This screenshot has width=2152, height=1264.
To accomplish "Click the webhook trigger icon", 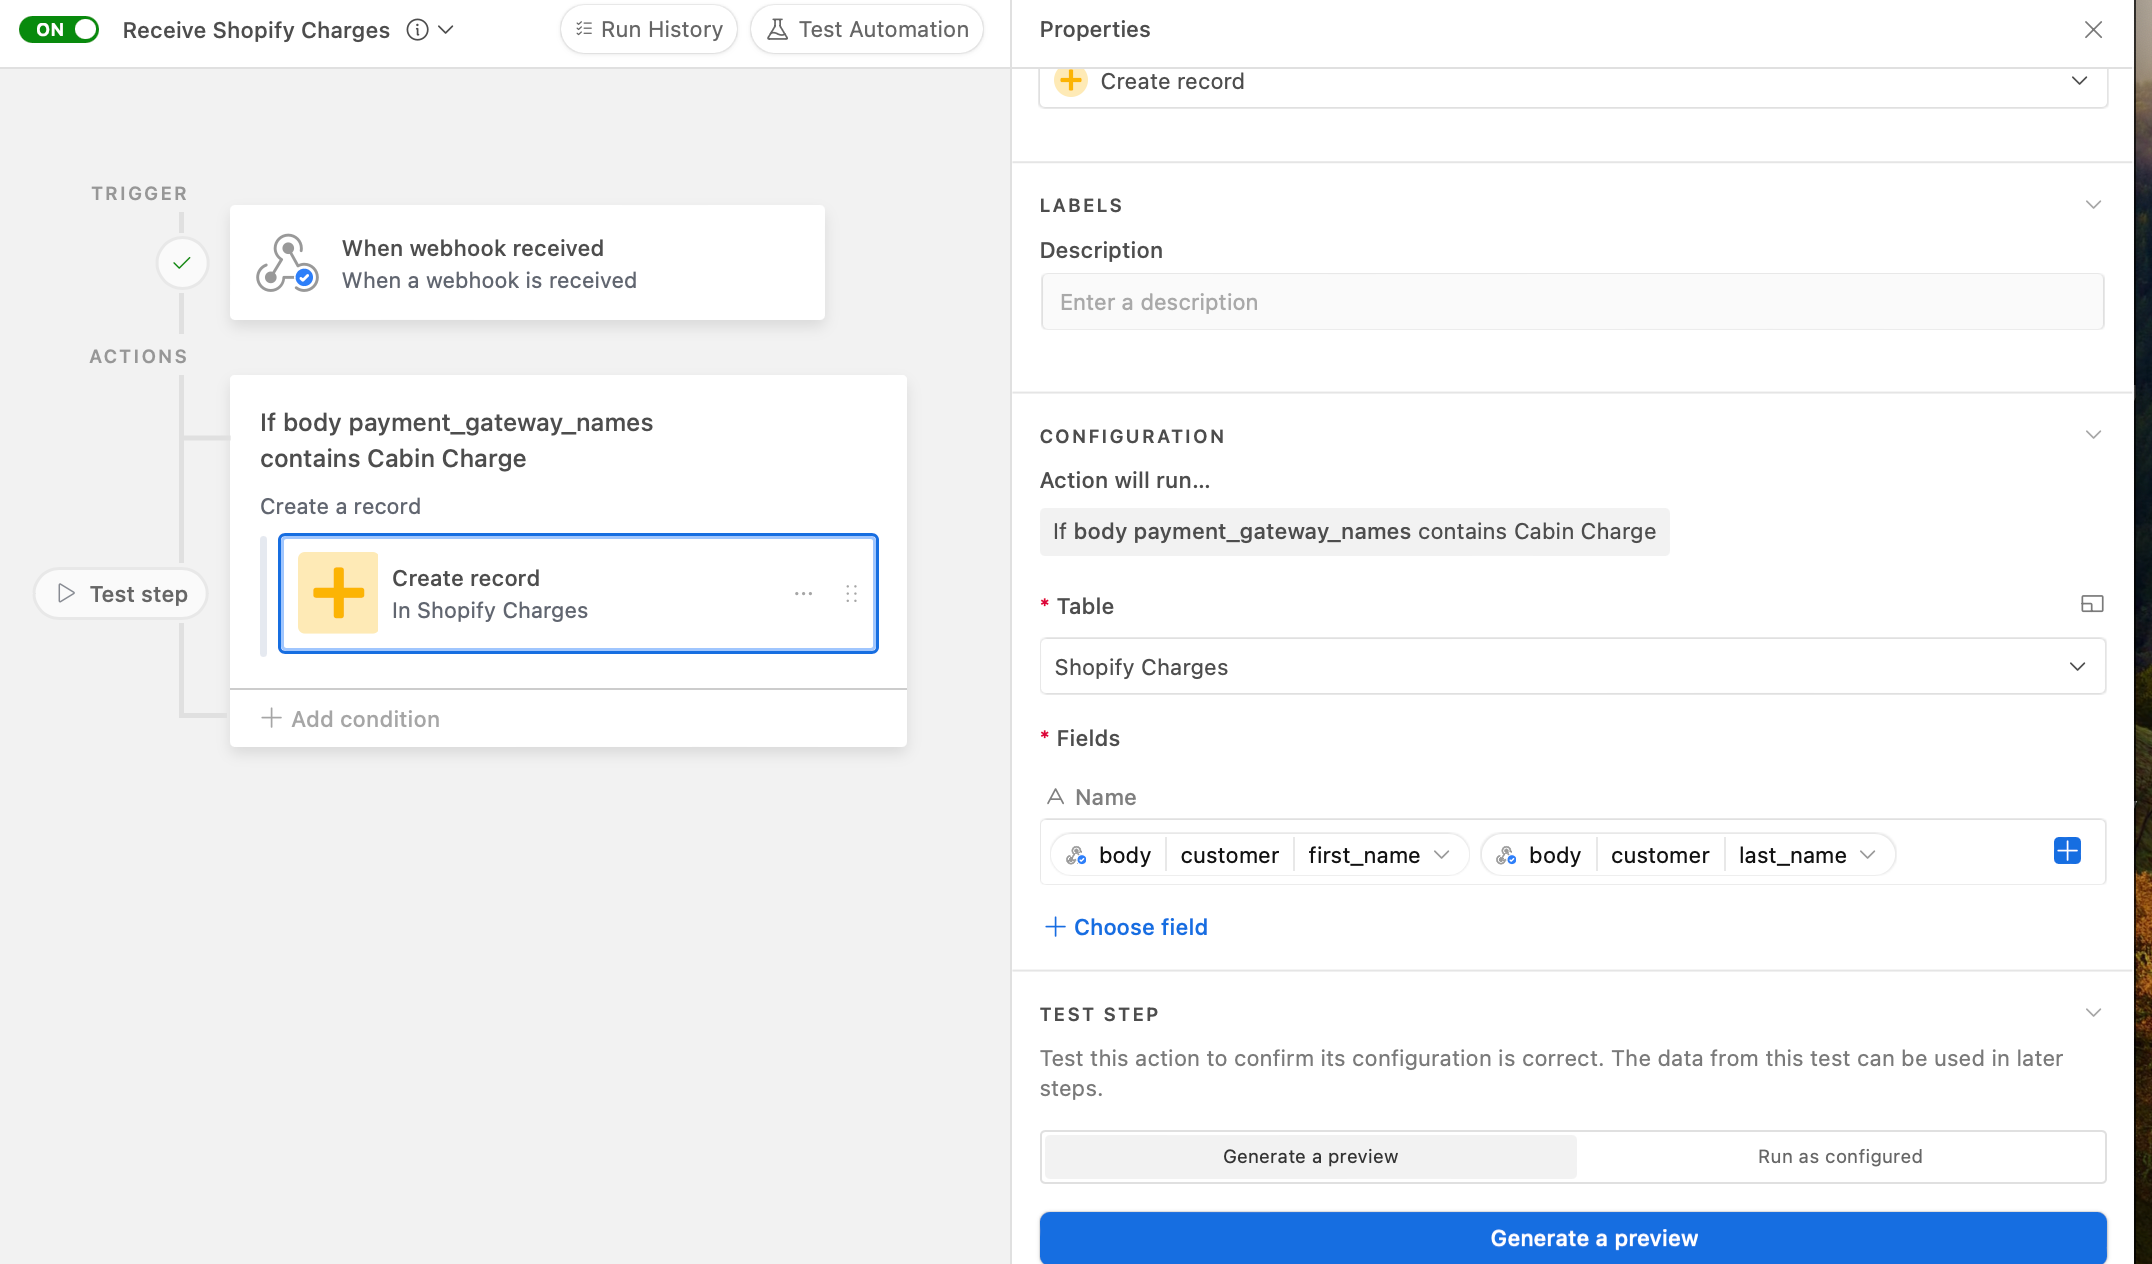I will coord(287,263).
